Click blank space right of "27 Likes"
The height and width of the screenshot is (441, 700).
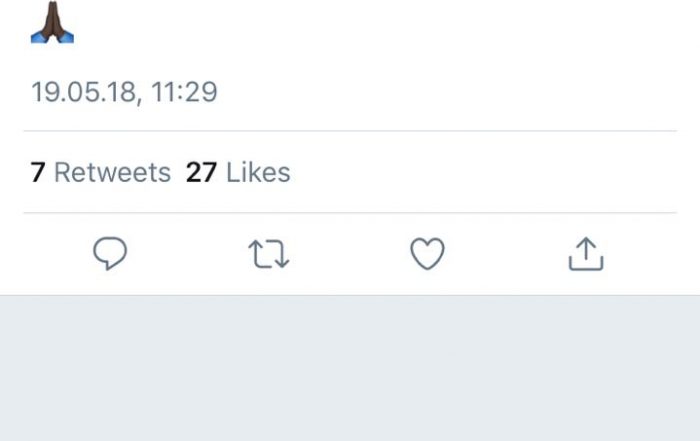click(480, 172)
